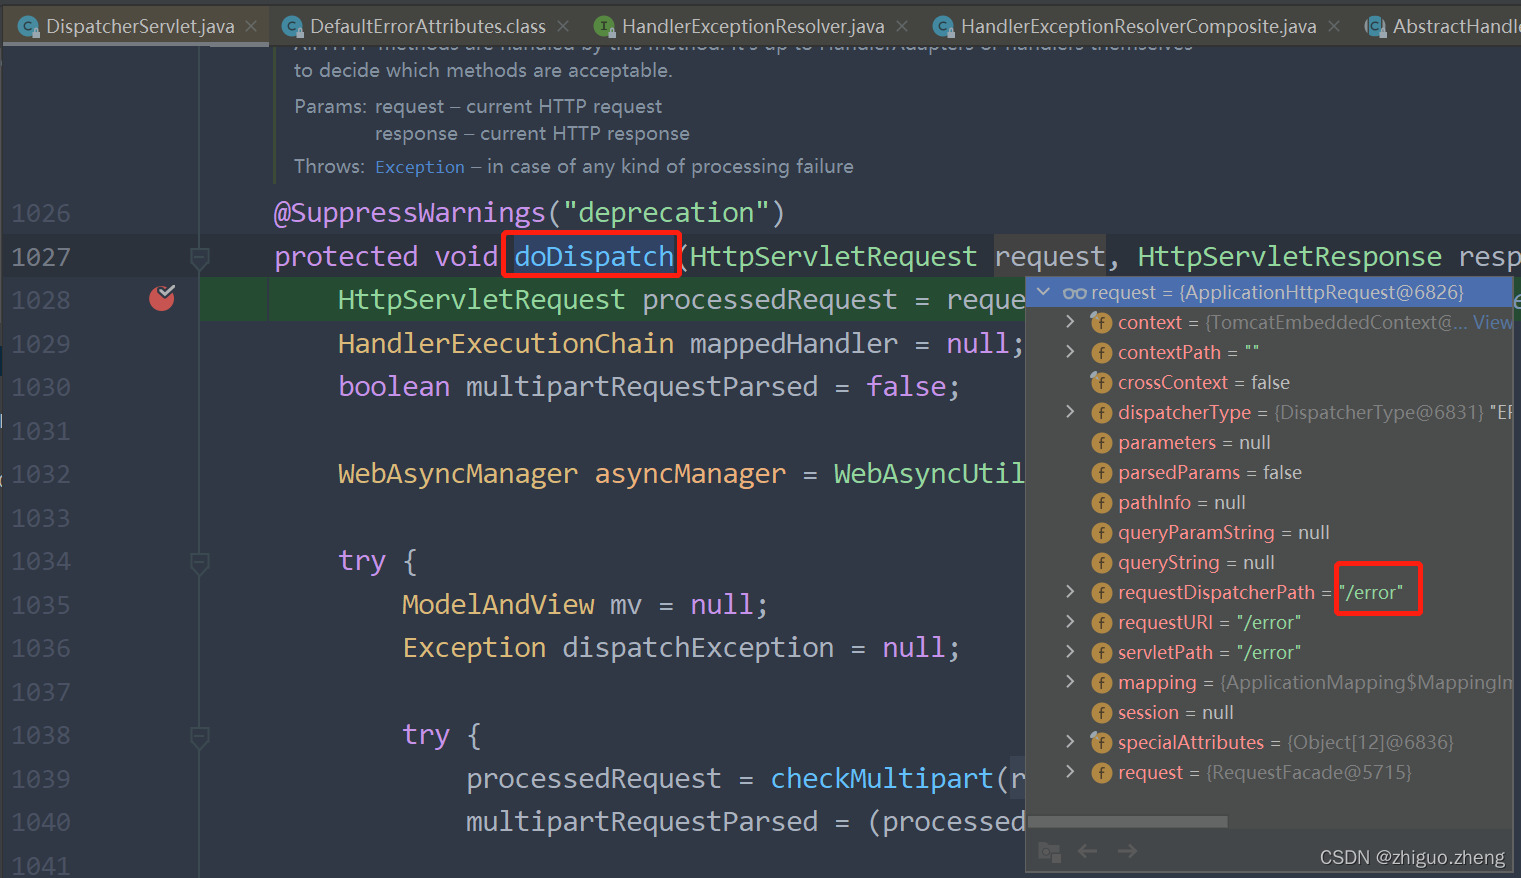
Task: Expand the servletPath field node
Action: (x=1070, y=652)
